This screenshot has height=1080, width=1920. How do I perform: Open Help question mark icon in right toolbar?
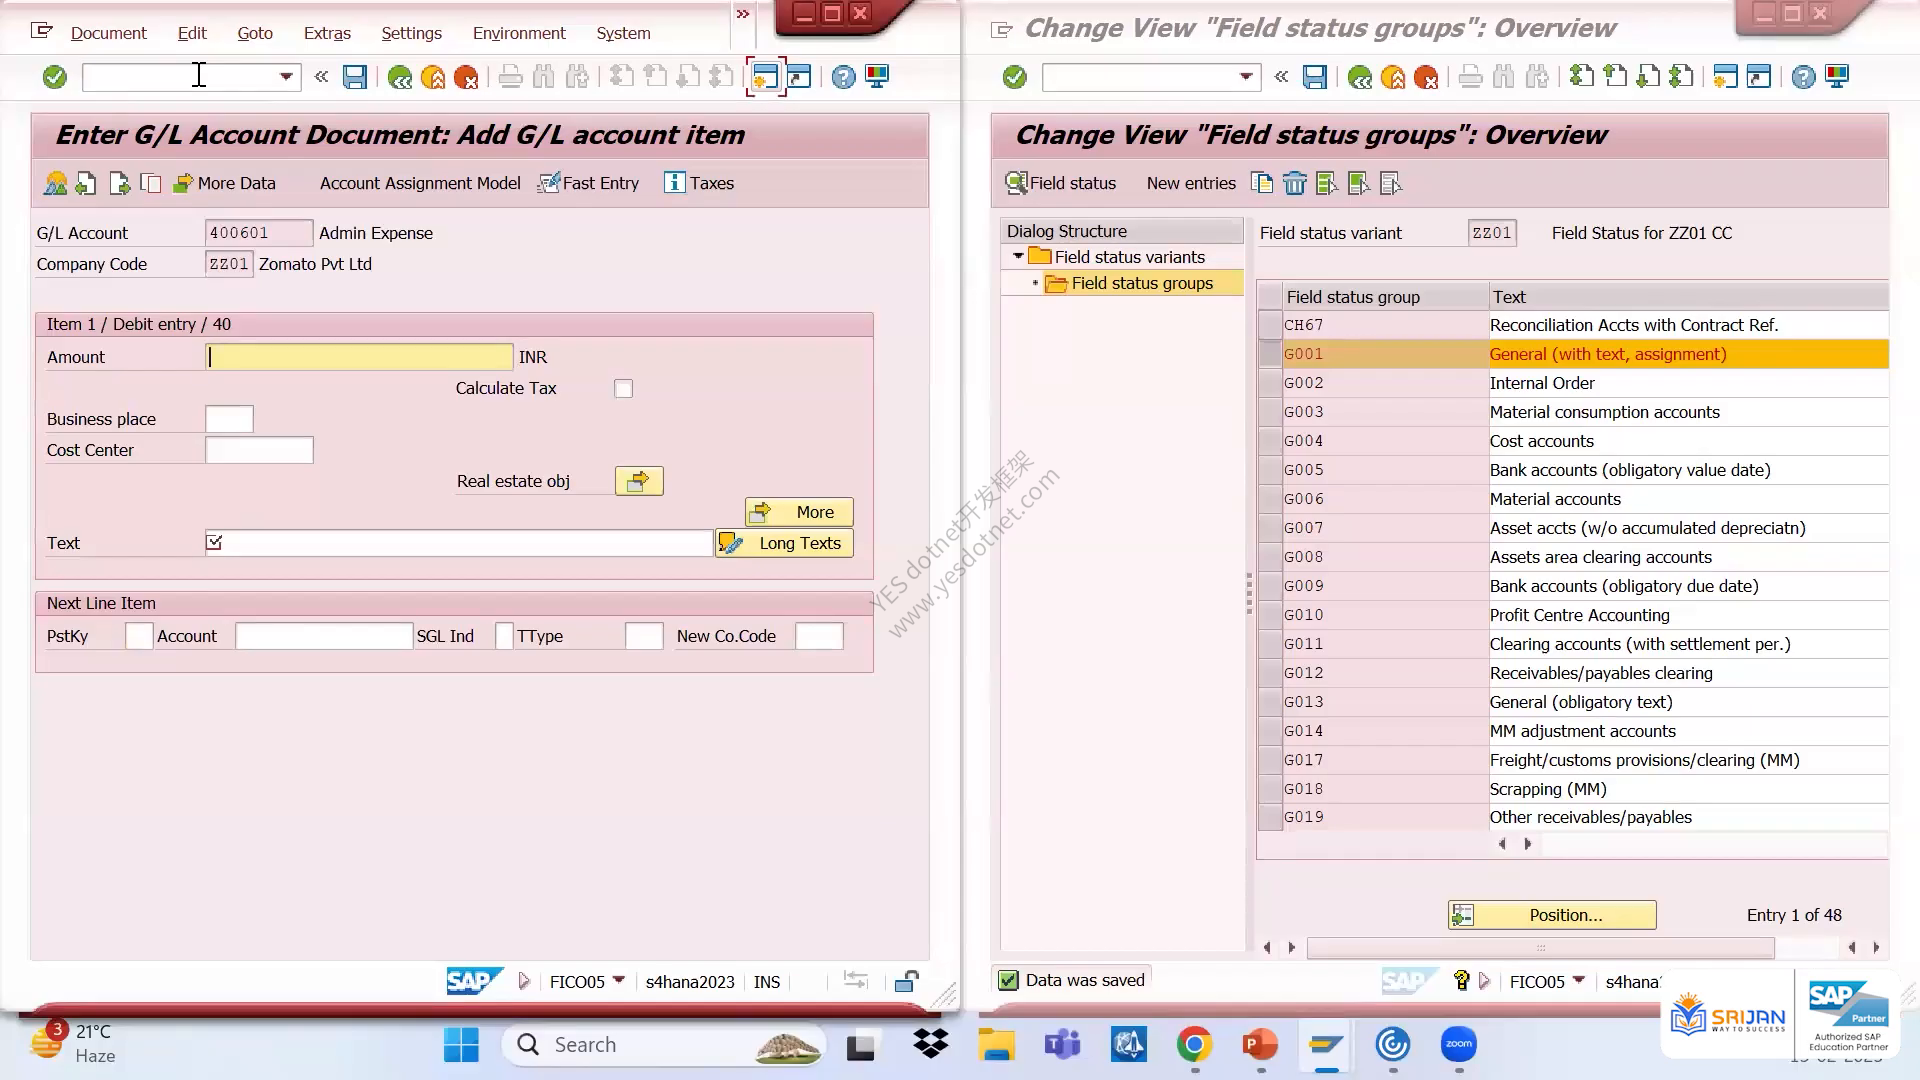[x=1803, y=77]
